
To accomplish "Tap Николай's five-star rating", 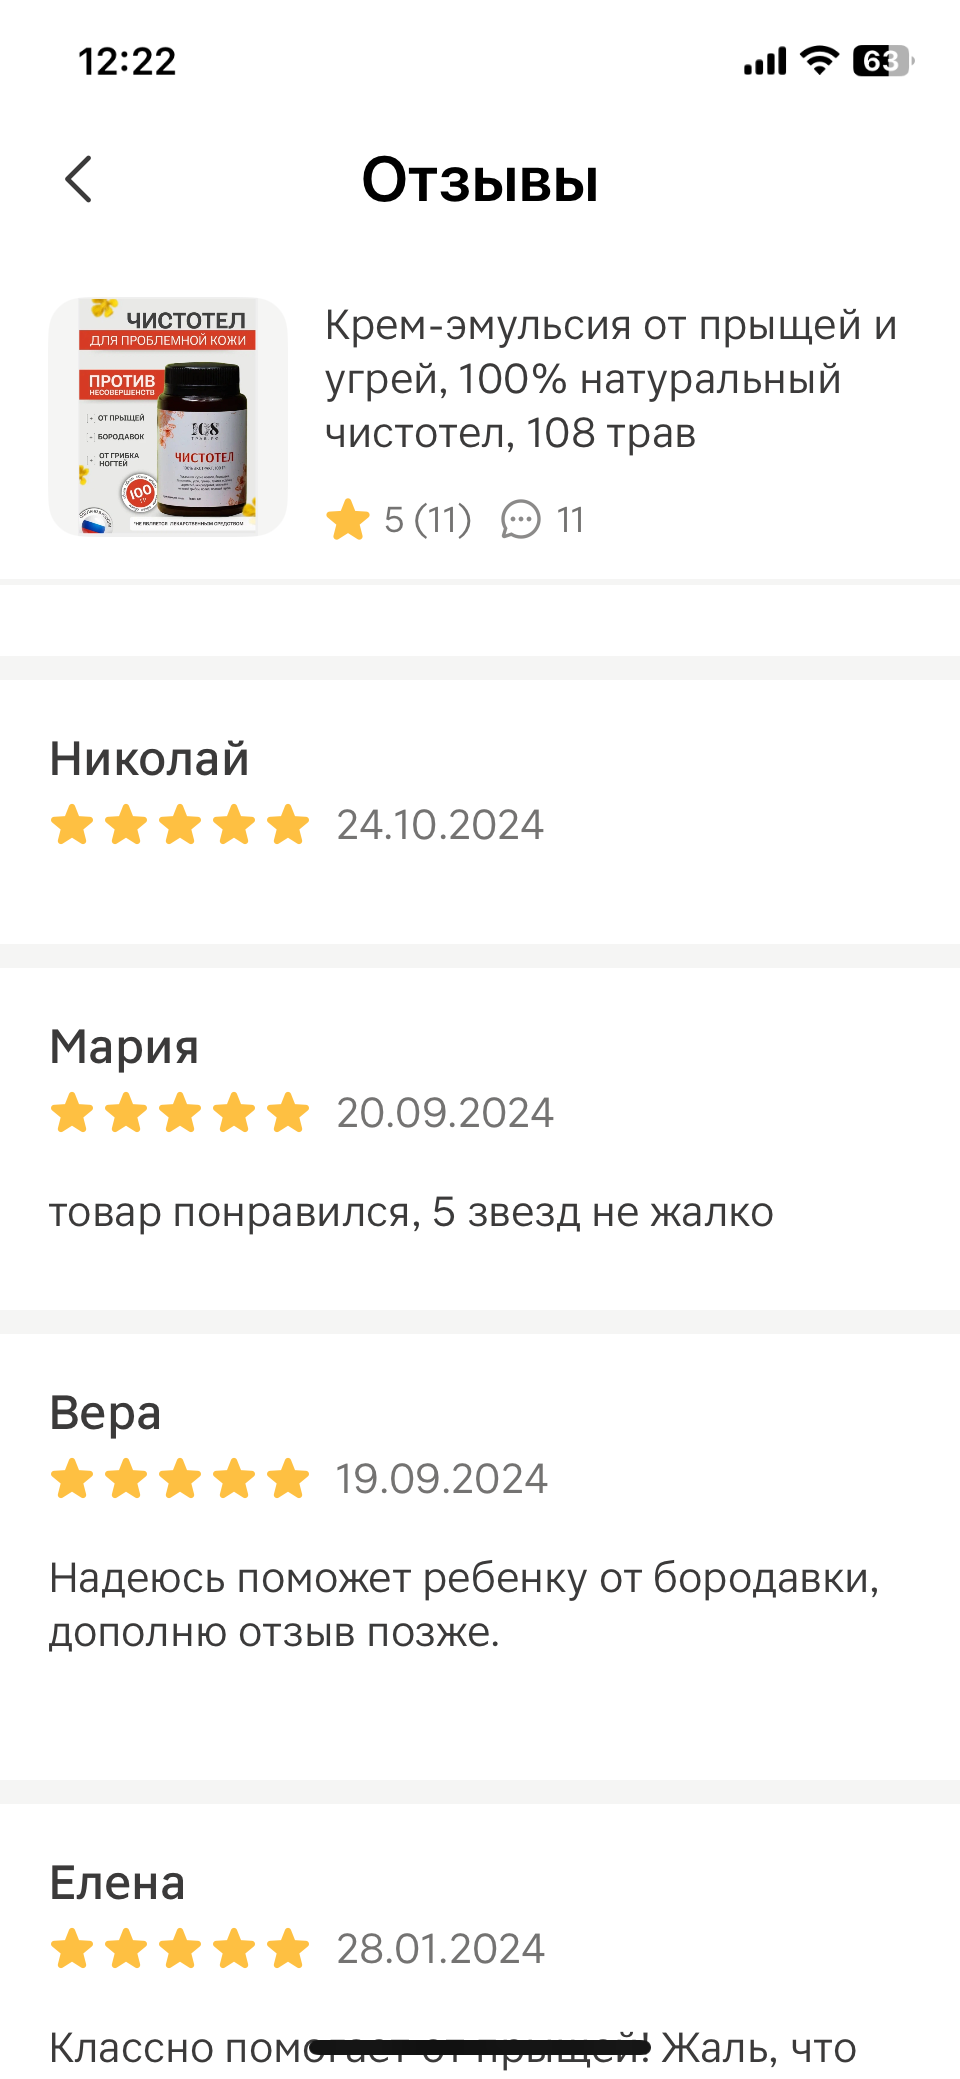I will tap(180, 825).
